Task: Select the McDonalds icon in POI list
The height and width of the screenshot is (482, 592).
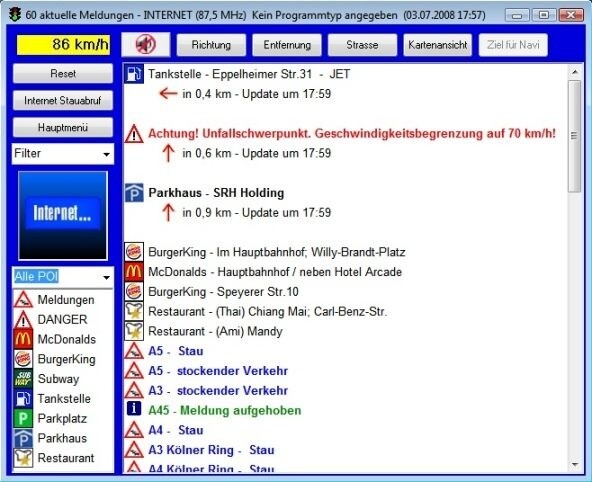Action: tap(23, 339)
